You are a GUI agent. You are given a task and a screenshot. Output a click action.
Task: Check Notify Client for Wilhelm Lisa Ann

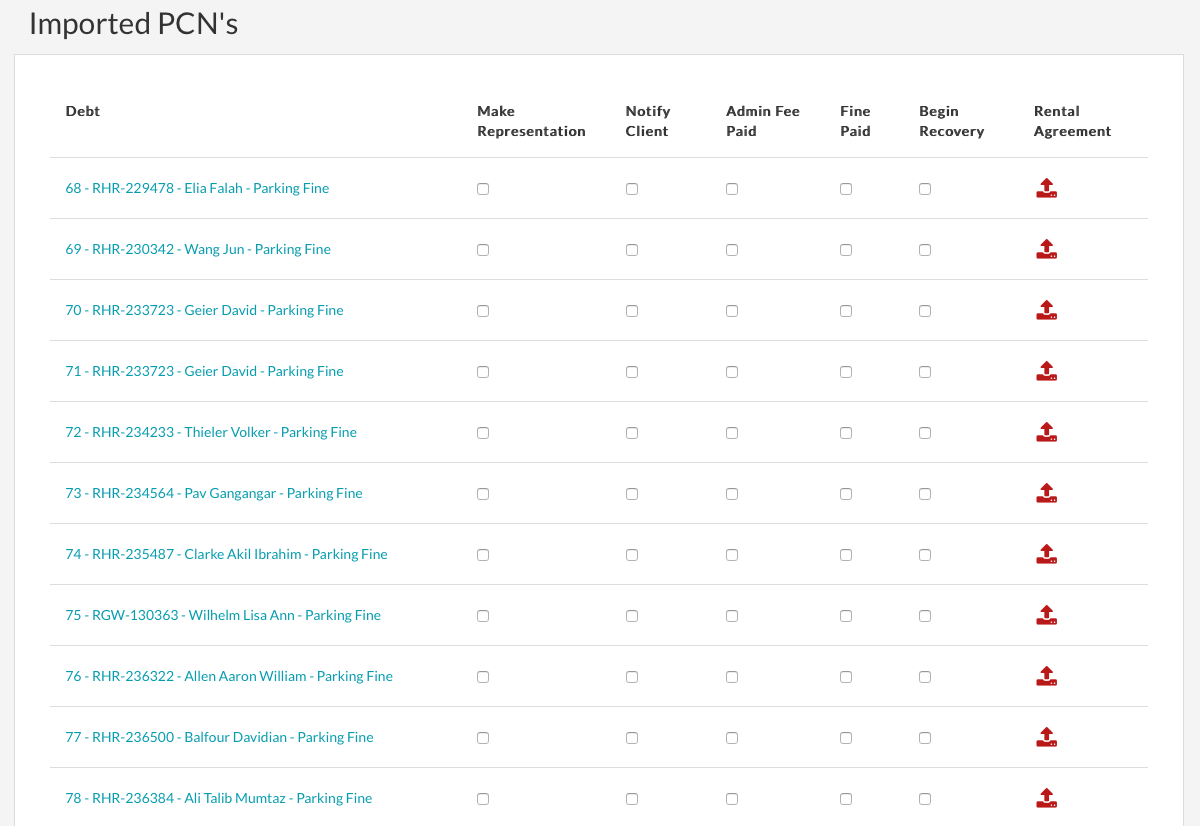click(632, 616)
